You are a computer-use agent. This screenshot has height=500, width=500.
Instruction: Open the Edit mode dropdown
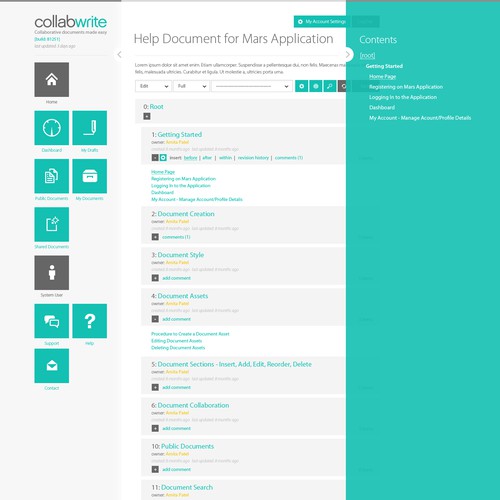pyautogui.click(x=153, y=86)
